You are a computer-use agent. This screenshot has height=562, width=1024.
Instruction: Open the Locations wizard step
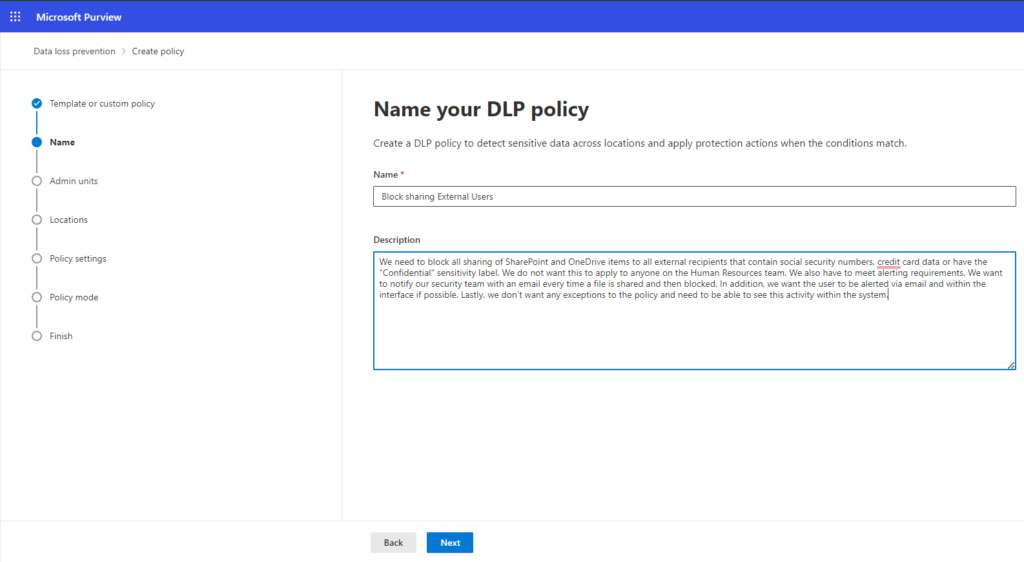(69, 220)
